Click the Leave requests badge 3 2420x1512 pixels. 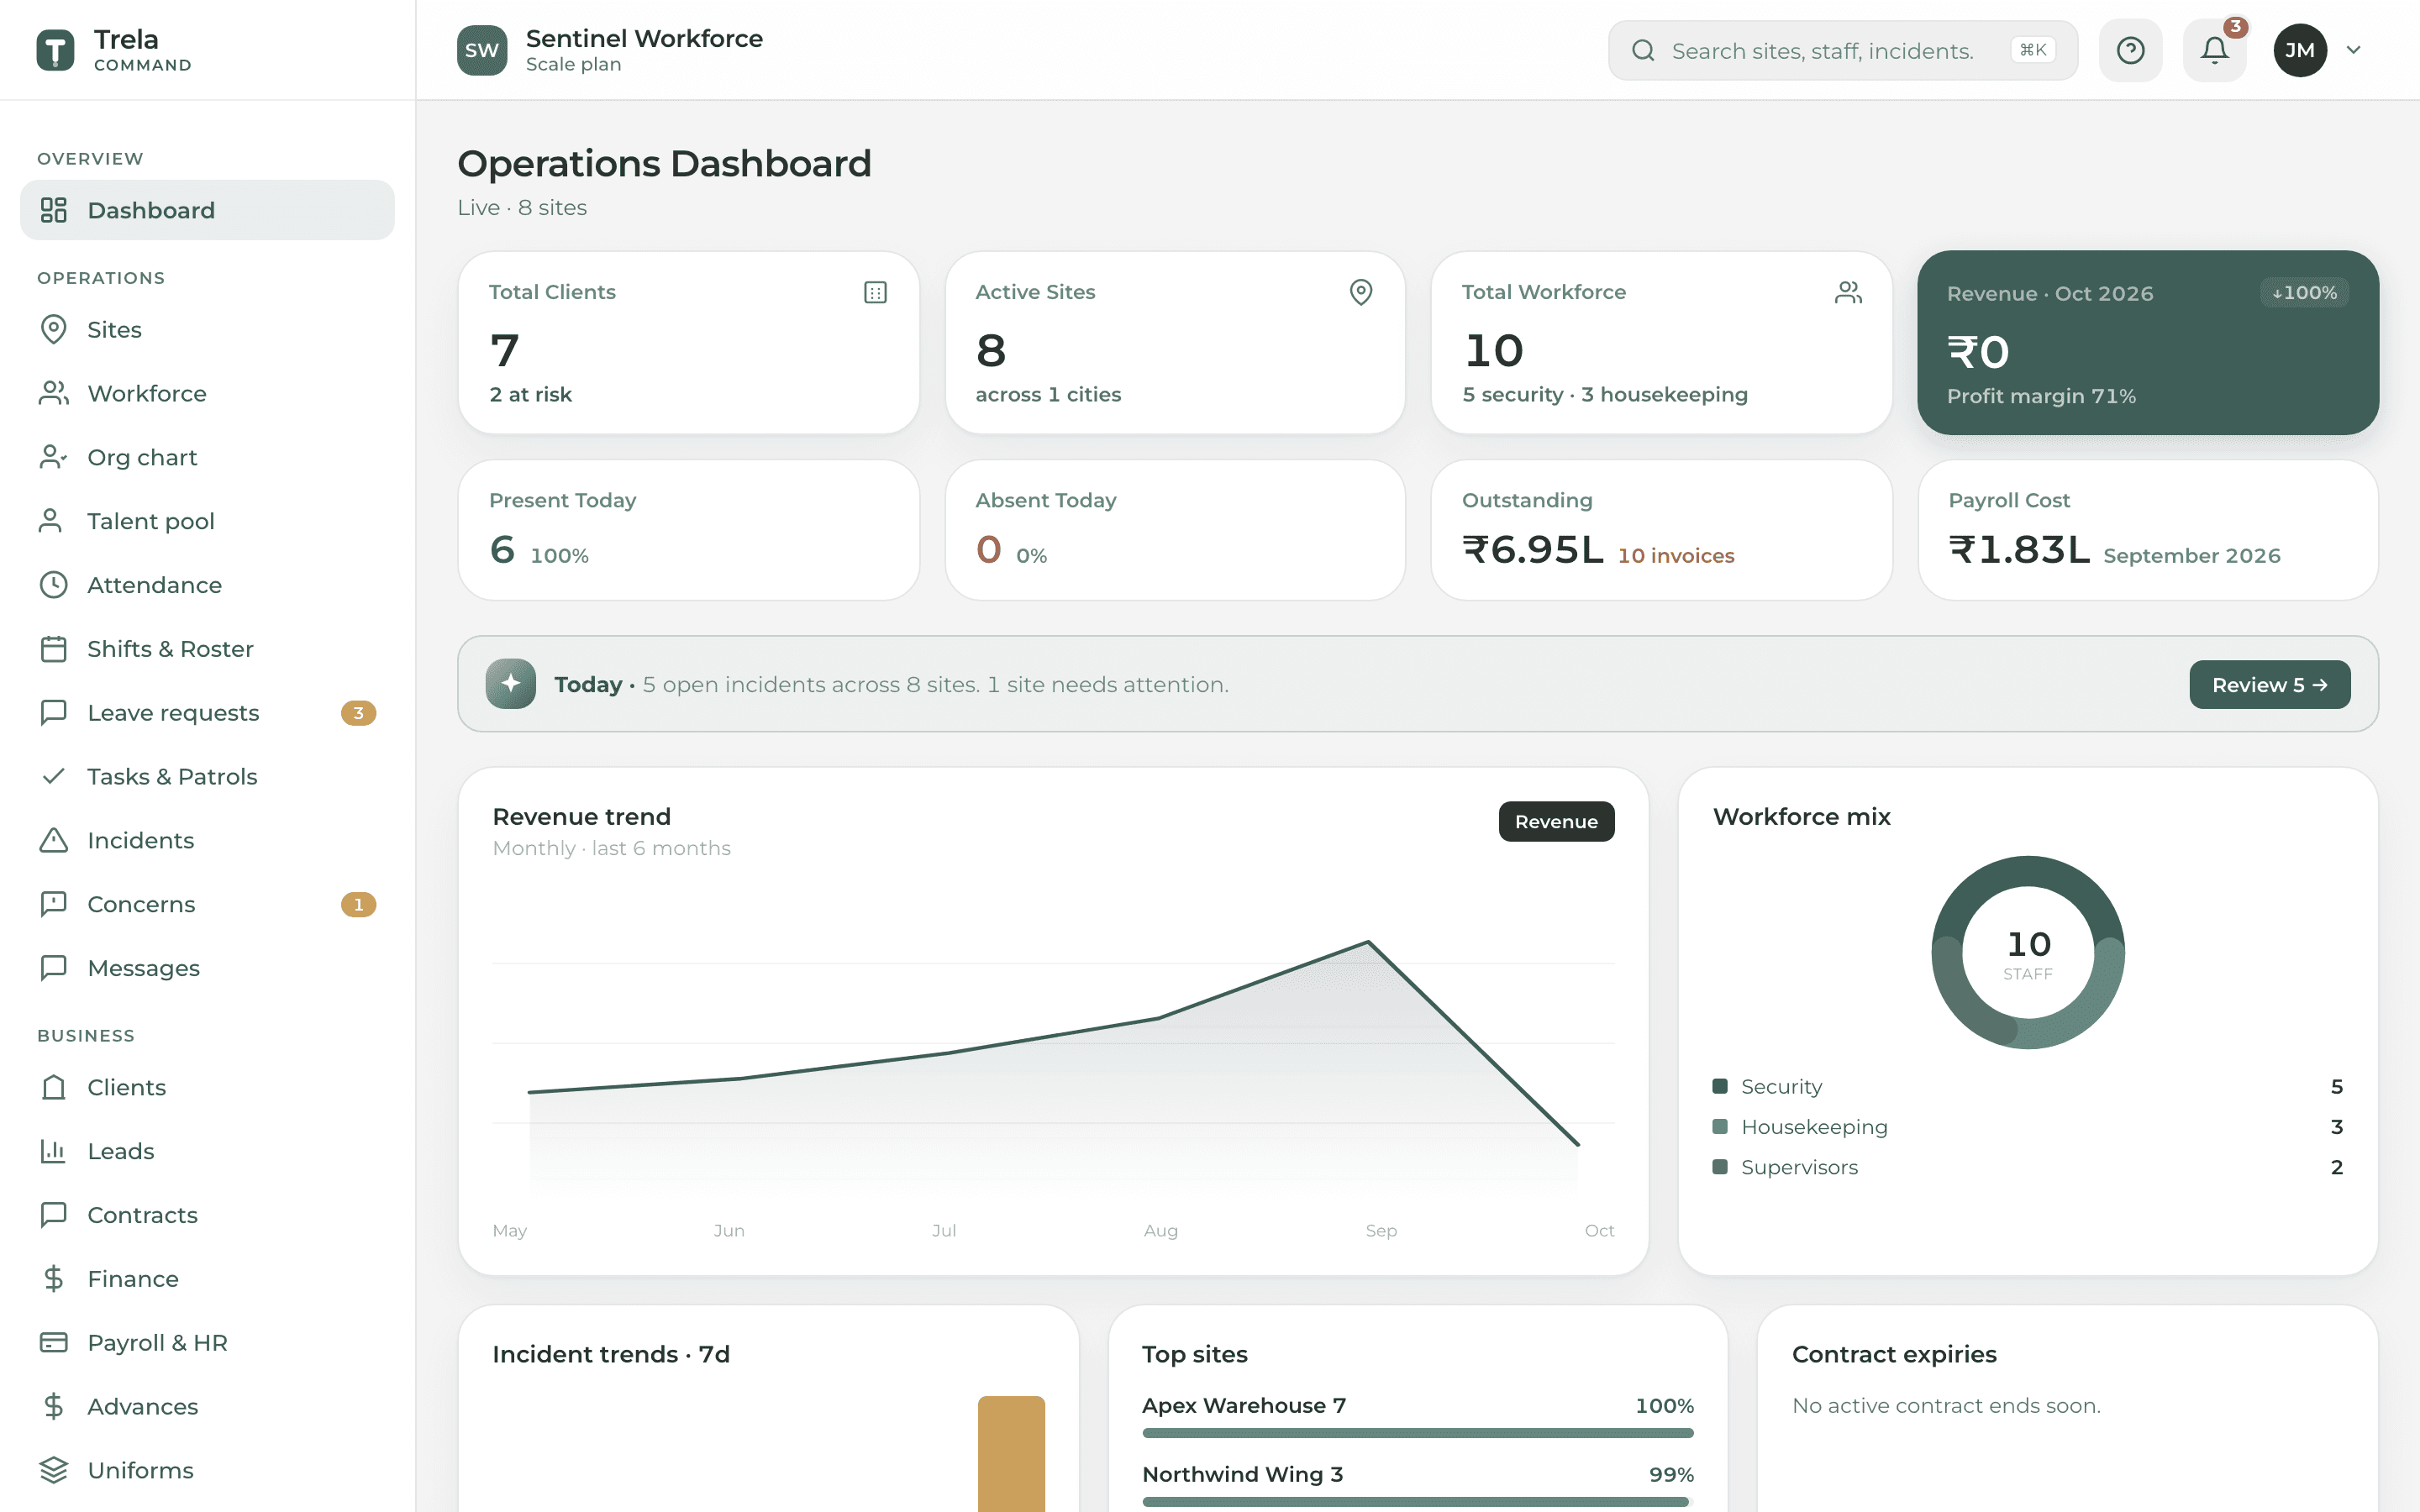coord(358,713)
